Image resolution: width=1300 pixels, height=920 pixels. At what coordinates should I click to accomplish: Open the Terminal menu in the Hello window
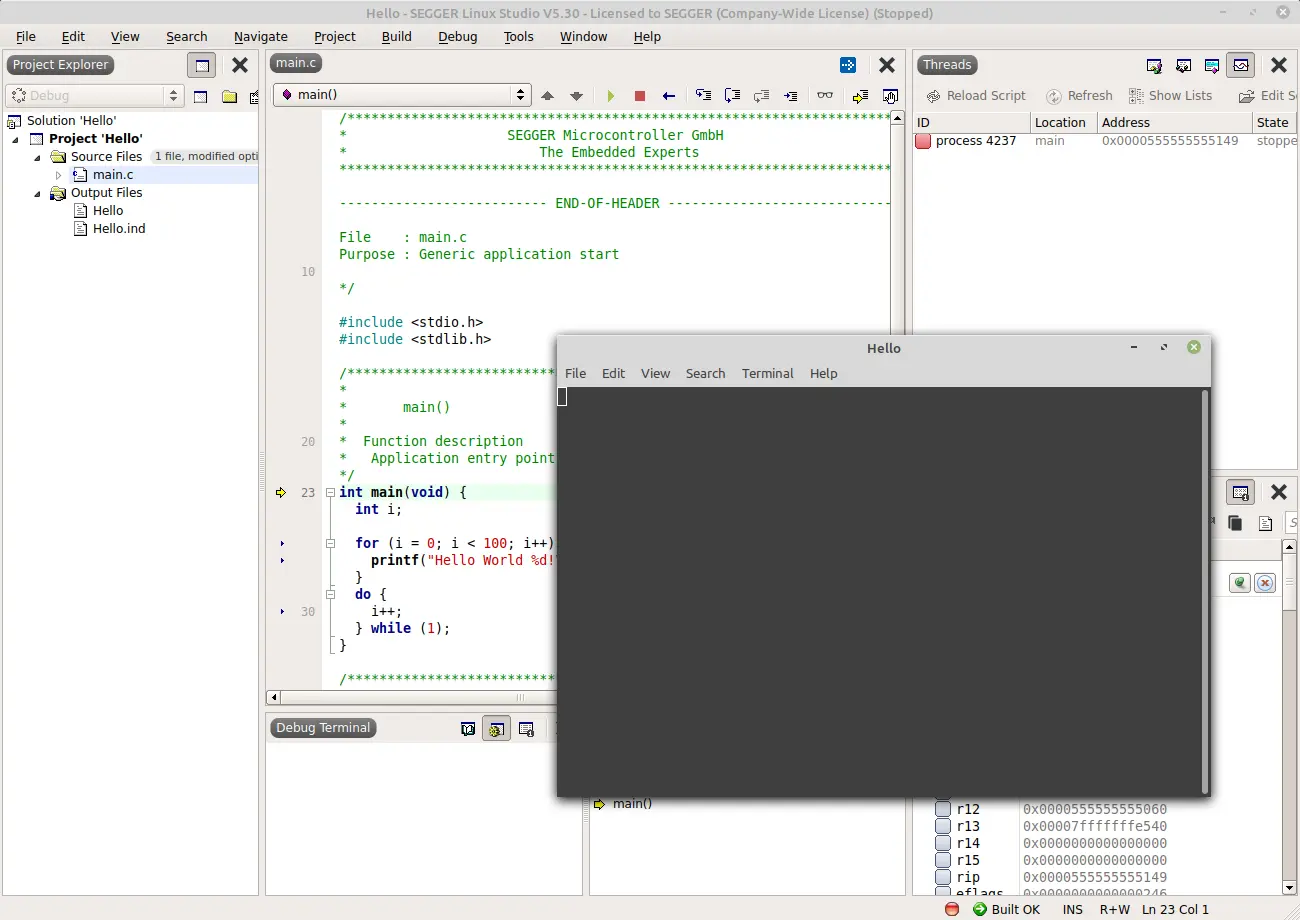pyautogui.click(x=767, y=373)
